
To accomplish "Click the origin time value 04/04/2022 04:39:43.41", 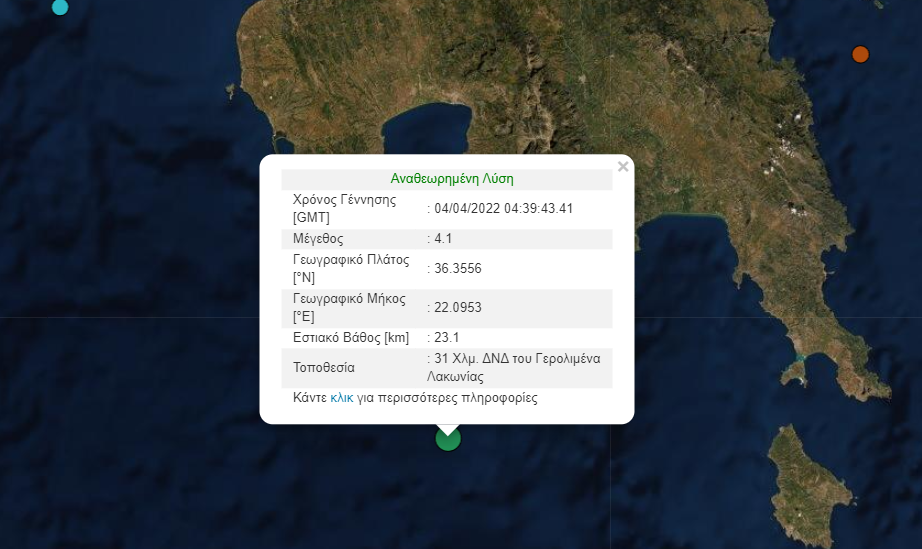I will (503, 209).
